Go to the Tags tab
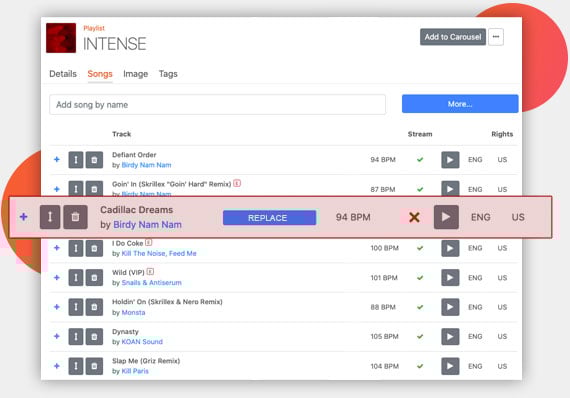Image resolution: width=570 pixels, height=398 pixels. (168, 74)
